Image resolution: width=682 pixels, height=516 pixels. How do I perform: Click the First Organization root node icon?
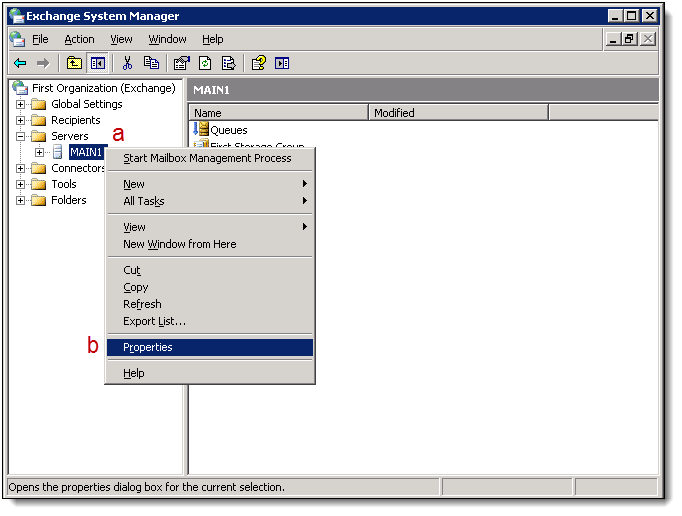tap(20, 88)
